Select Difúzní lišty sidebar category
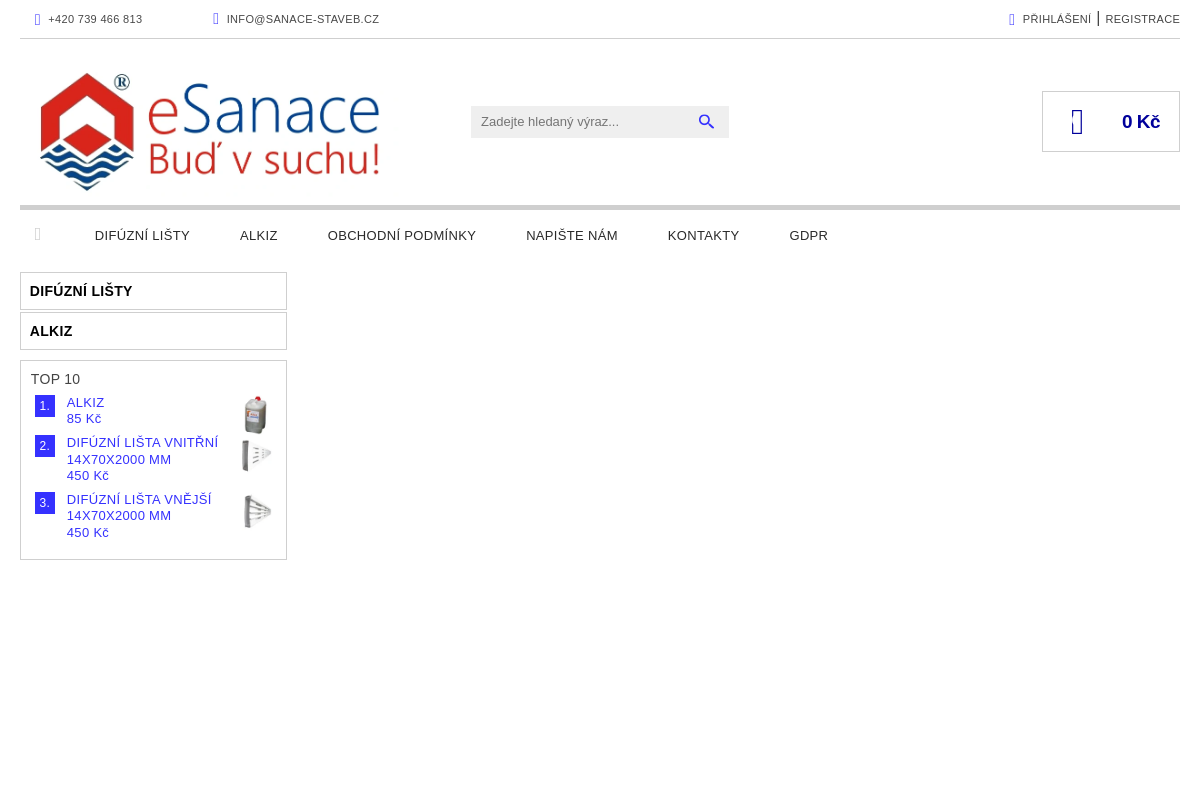Screen dimensions: 1200x800 [x=153, y=291]
